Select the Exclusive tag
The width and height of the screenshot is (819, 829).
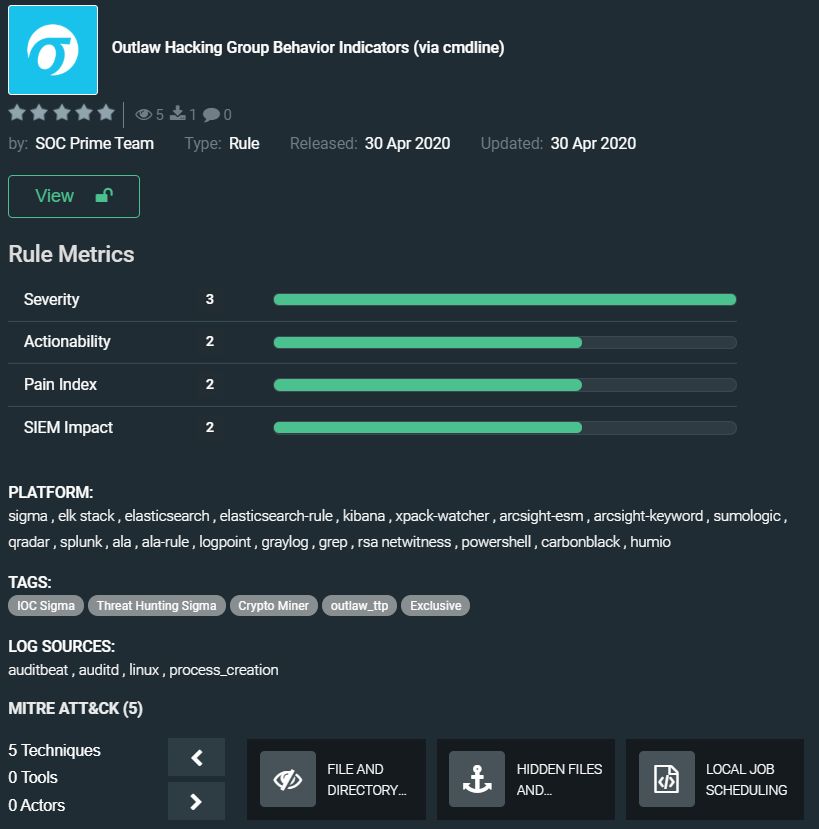[436, 605]
